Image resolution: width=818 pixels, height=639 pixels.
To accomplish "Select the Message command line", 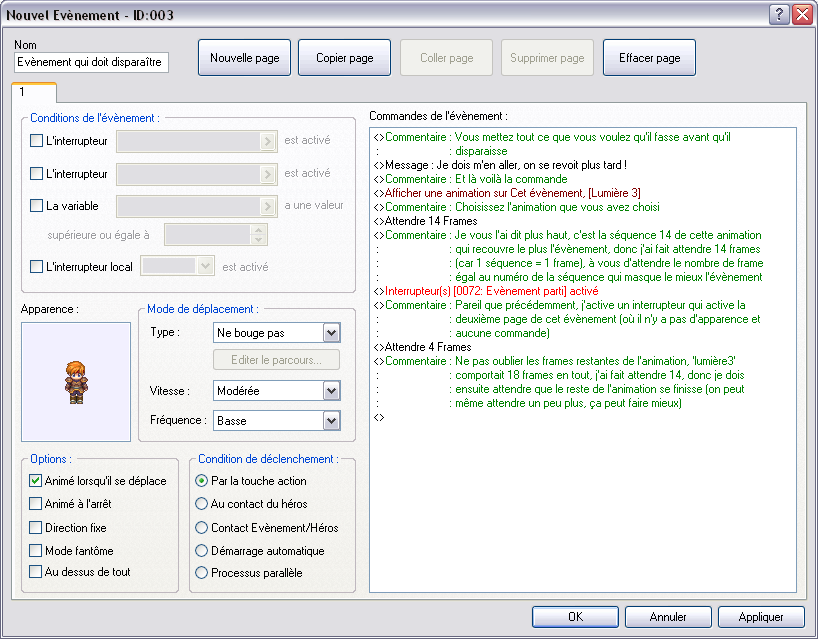I will (x=500, y=165).
